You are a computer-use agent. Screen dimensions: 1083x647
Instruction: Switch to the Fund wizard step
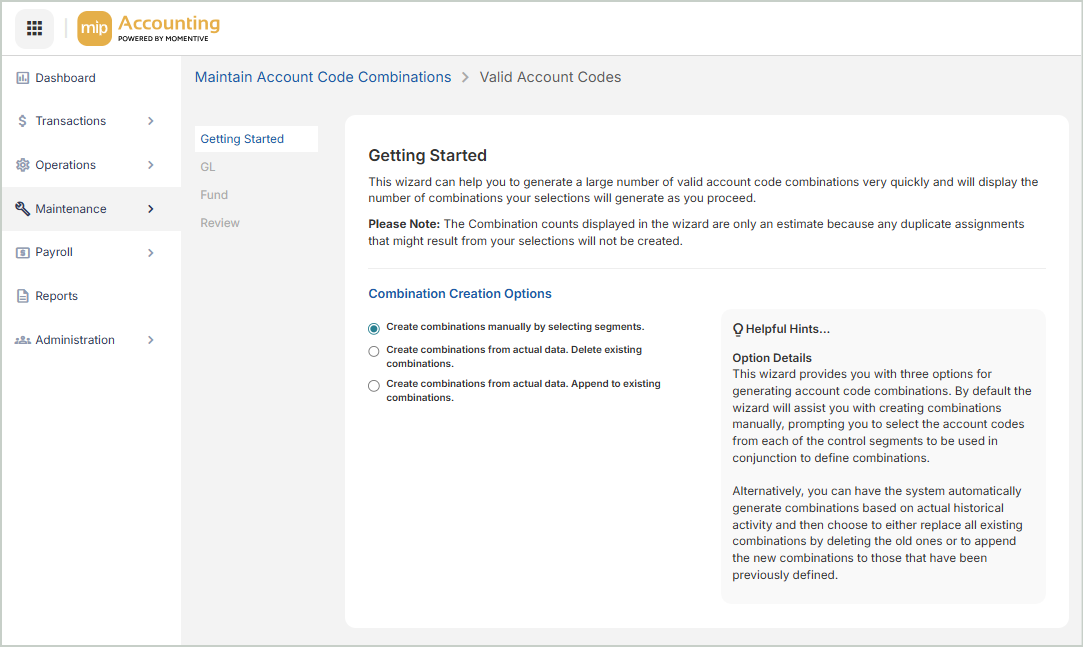click(214, 195)
